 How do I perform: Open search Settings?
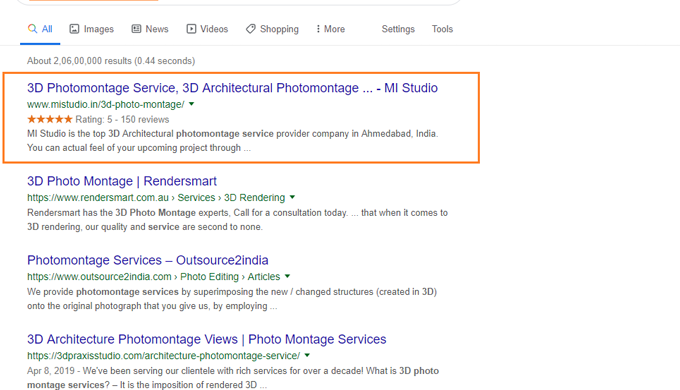pos(398,29)
